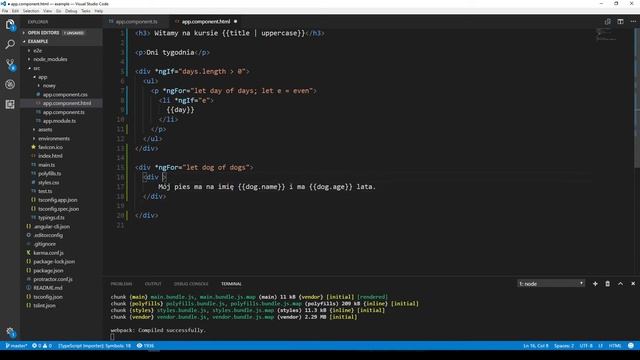Open the Selection menu
The image size is (640, 360).
[31, 11]
